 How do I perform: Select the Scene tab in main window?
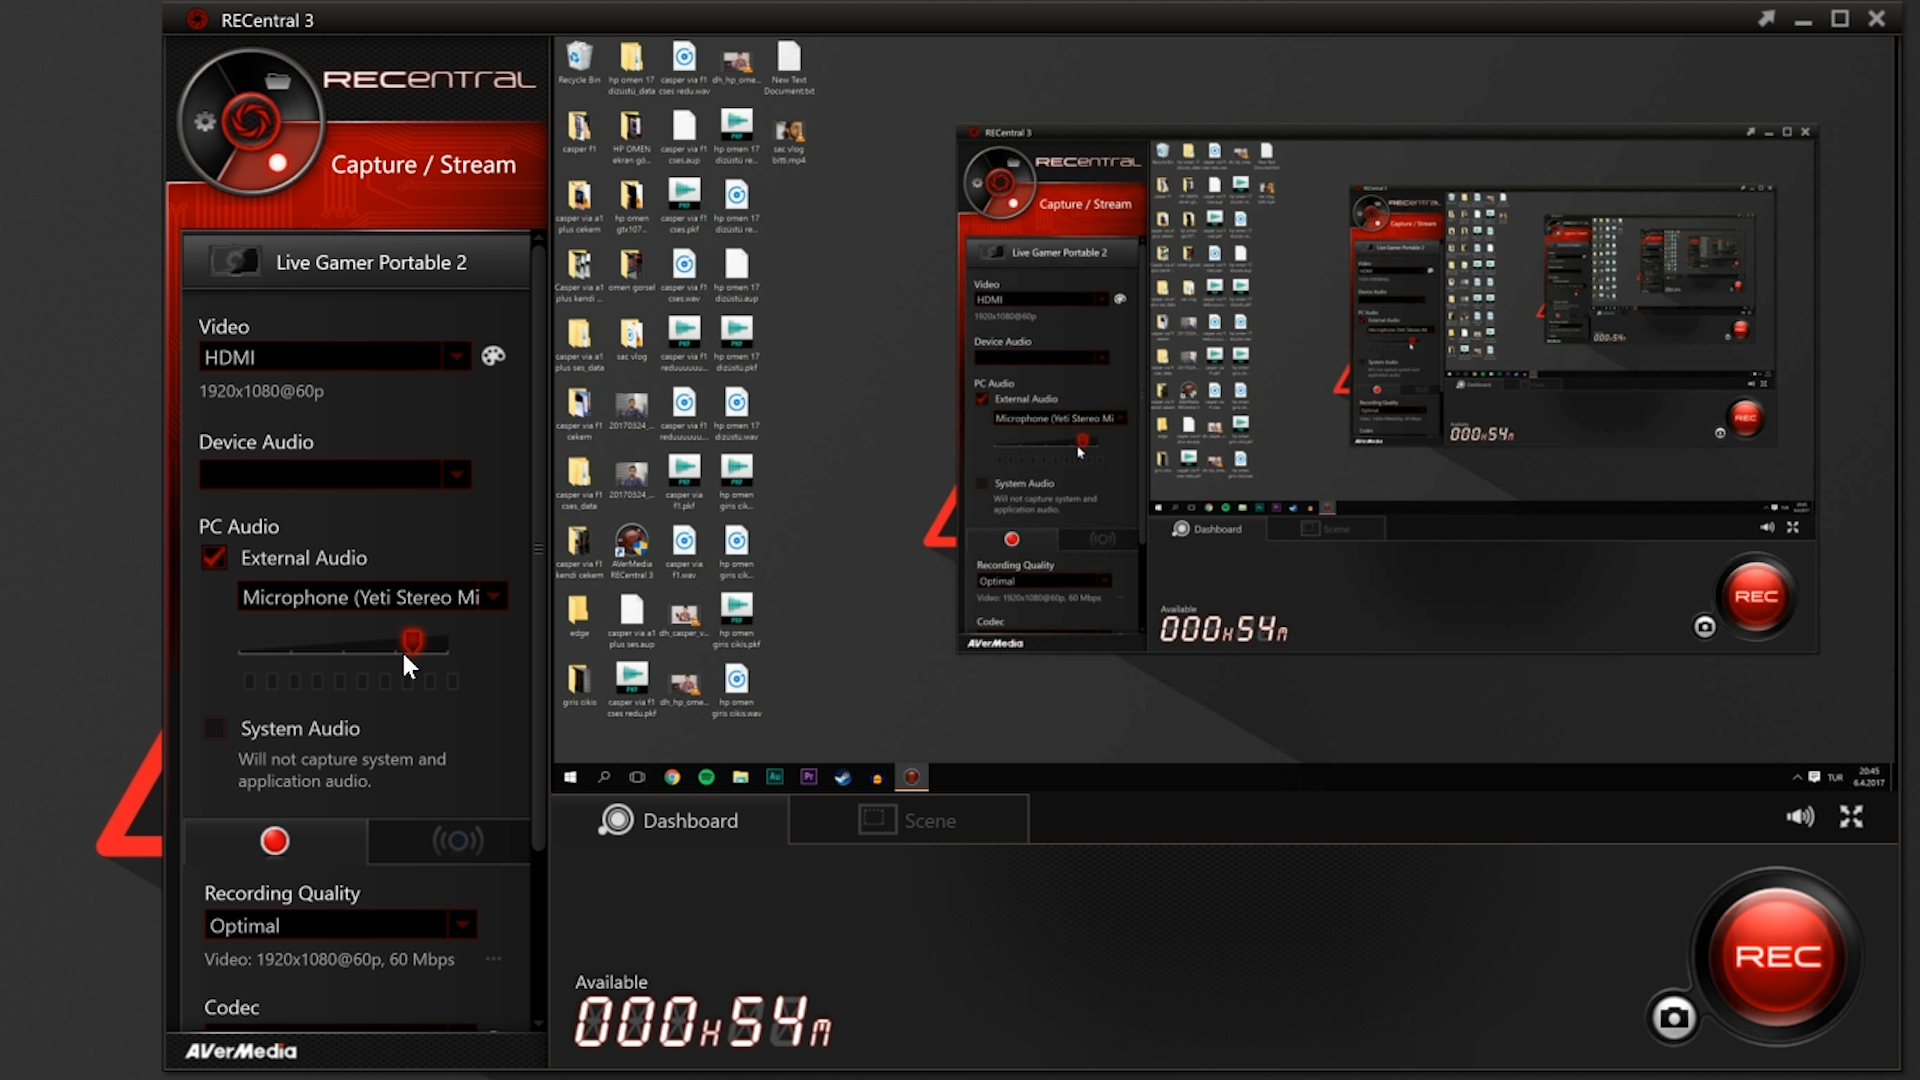tap(928, 820)
